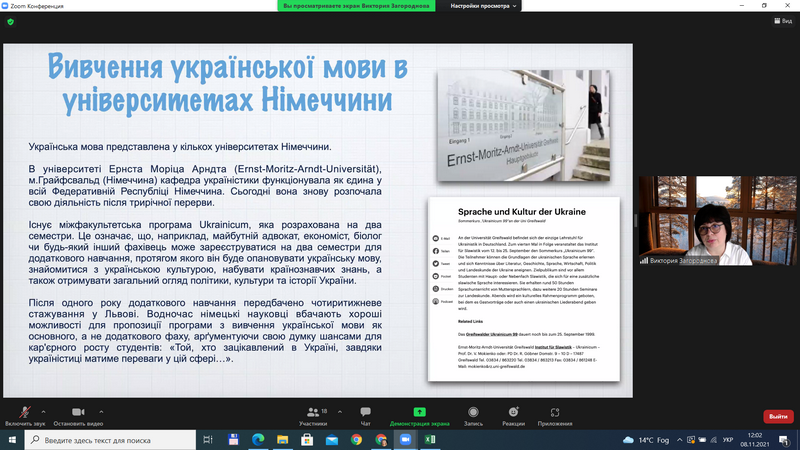This screenshot has width=800, height=450.
Task: Click the video panel divider handle
Action: 636,220
